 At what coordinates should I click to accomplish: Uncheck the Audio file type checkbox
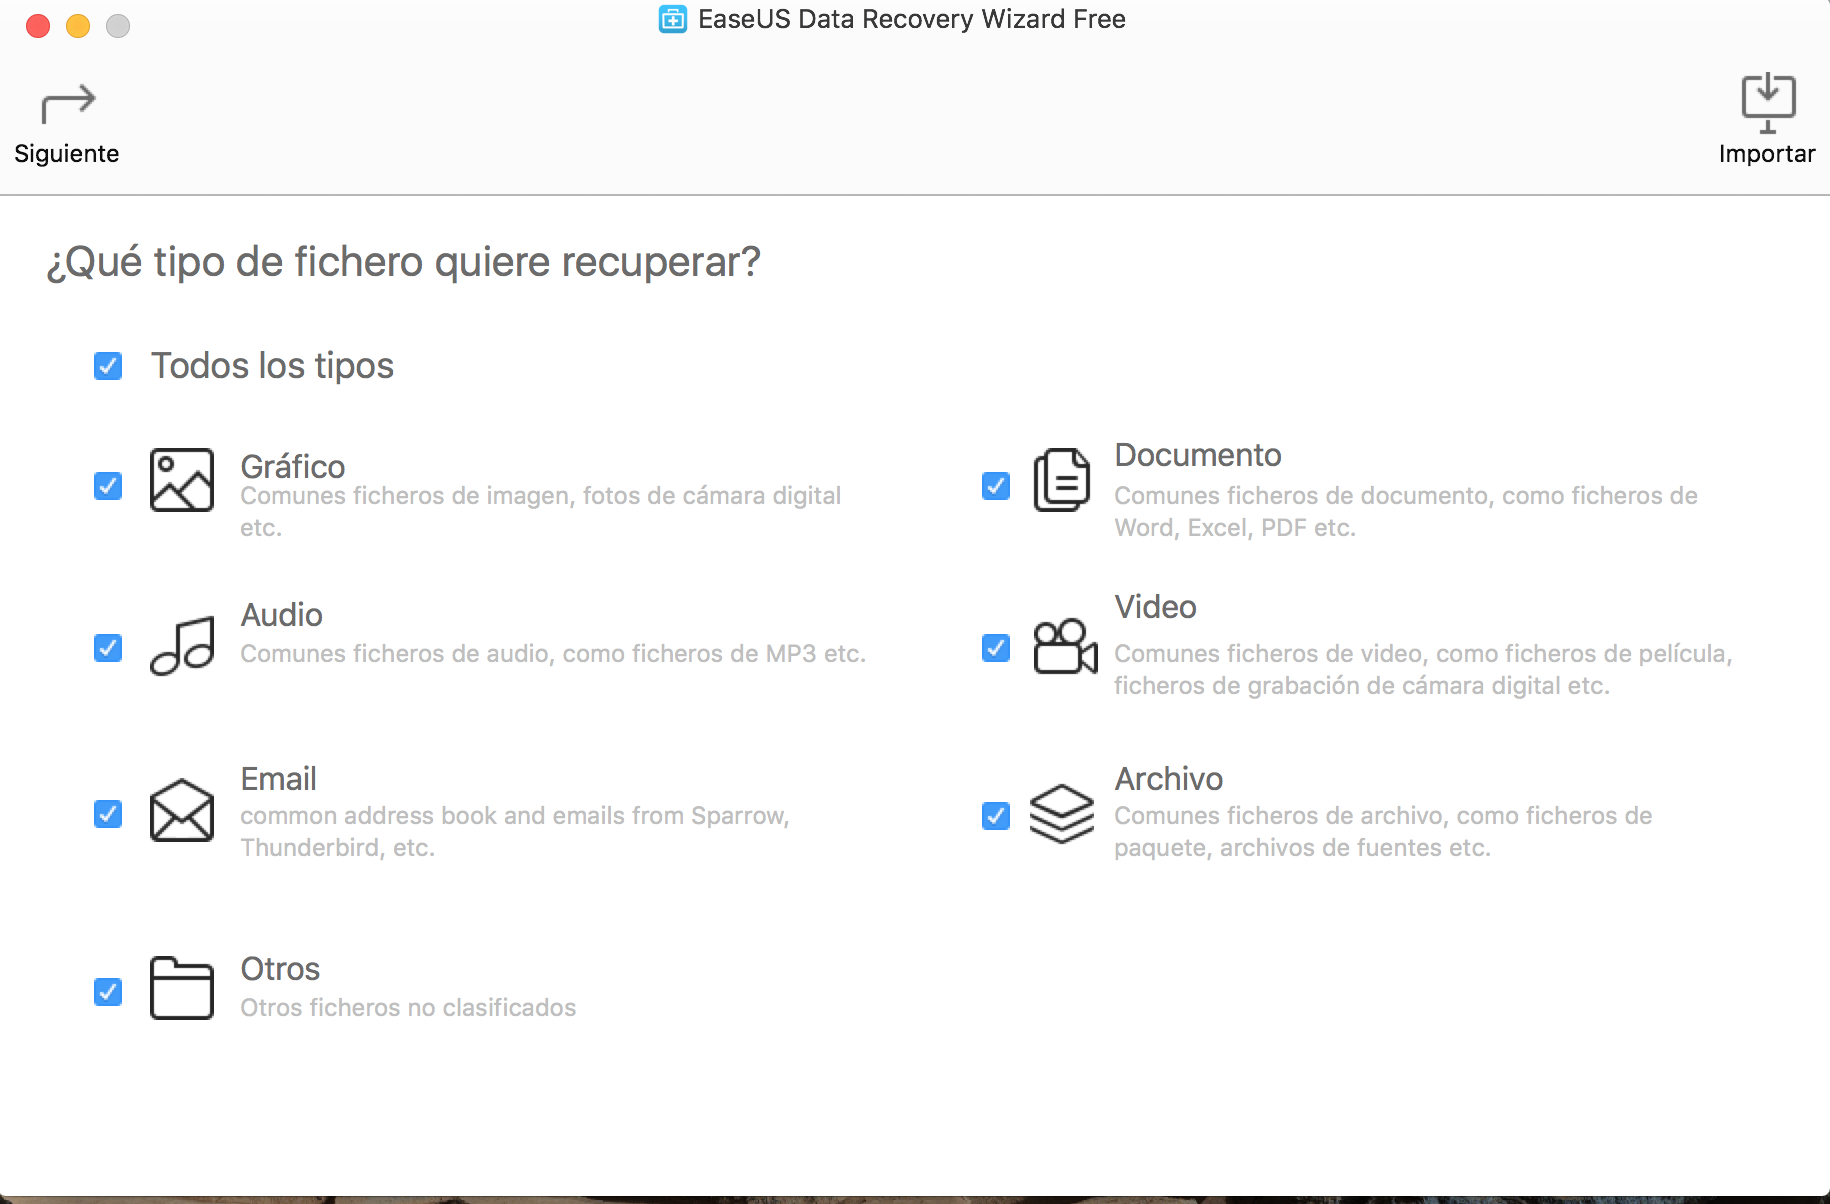108,648
